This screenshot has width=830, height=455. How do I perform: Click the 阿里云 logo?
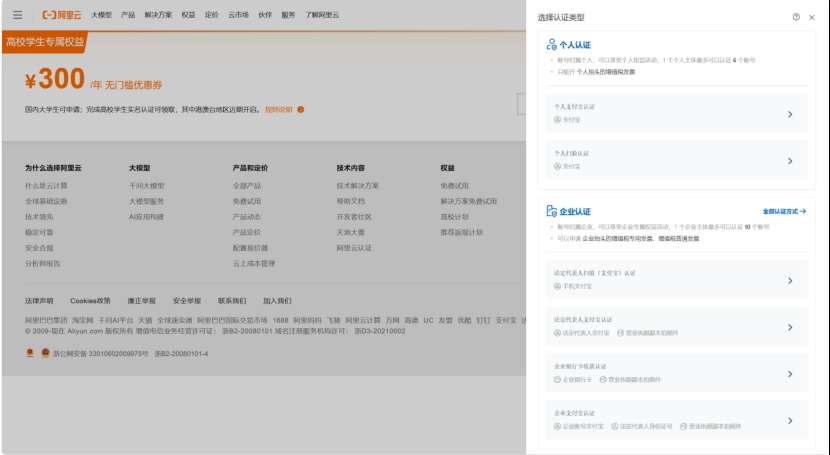coord(62,15)
